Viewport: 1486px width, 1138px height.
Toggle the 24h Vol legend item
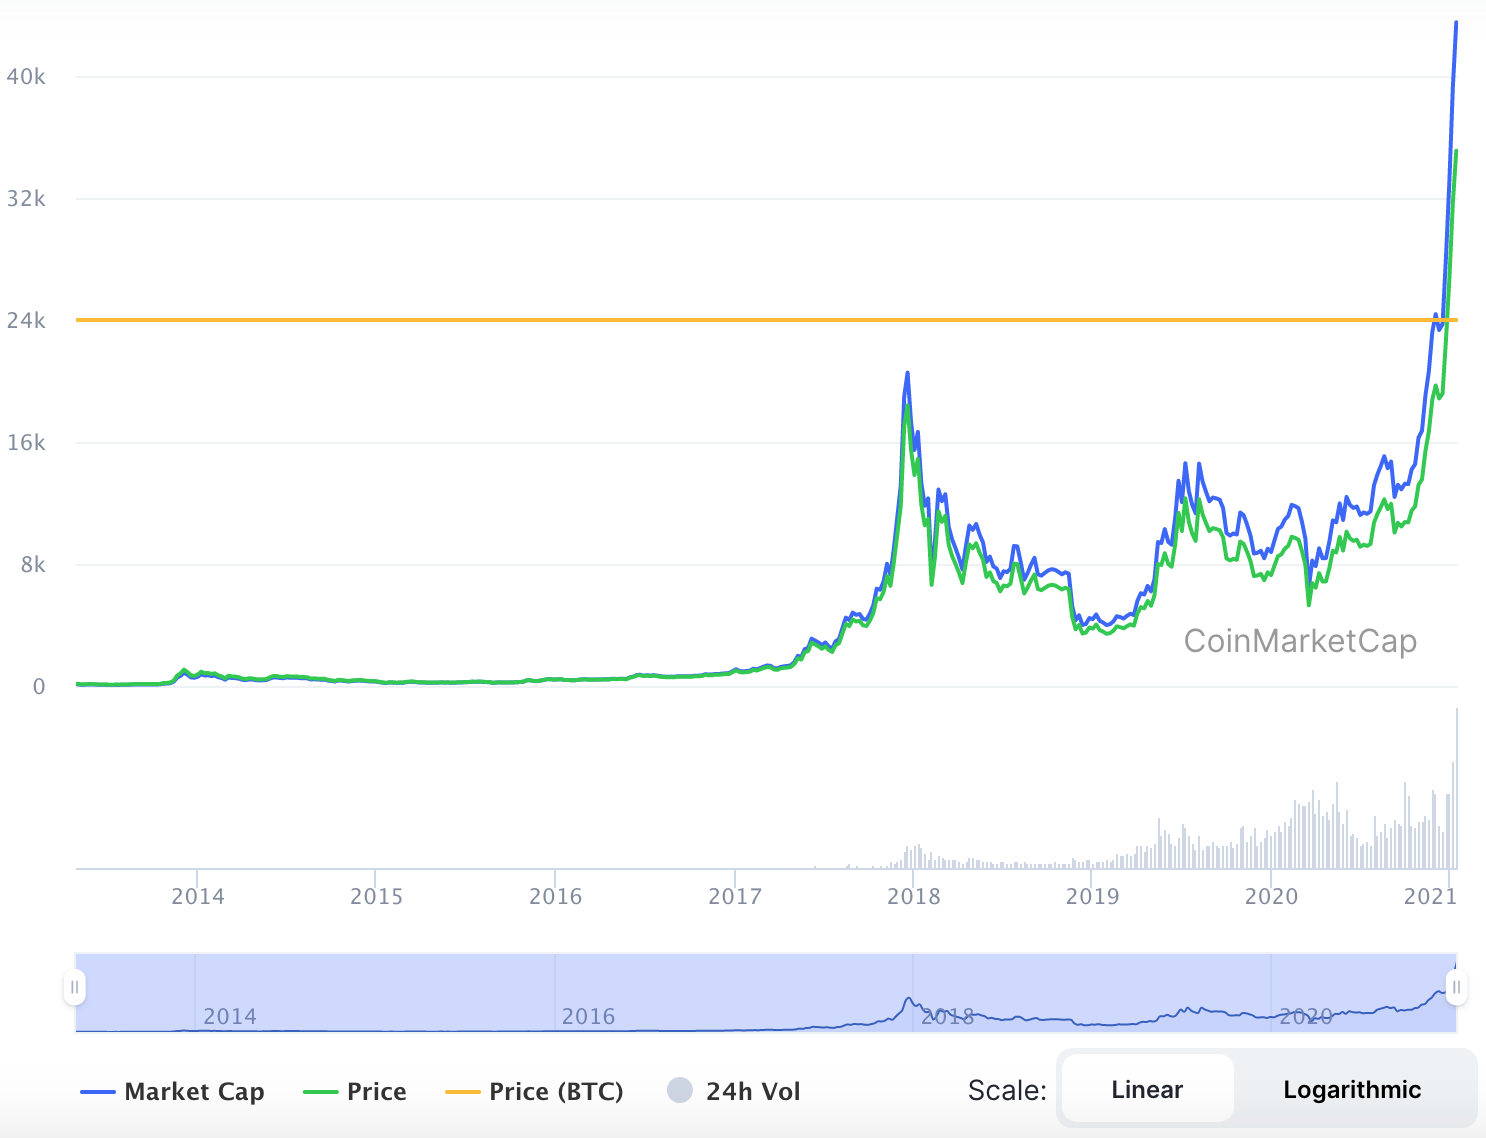[734, 1091]
